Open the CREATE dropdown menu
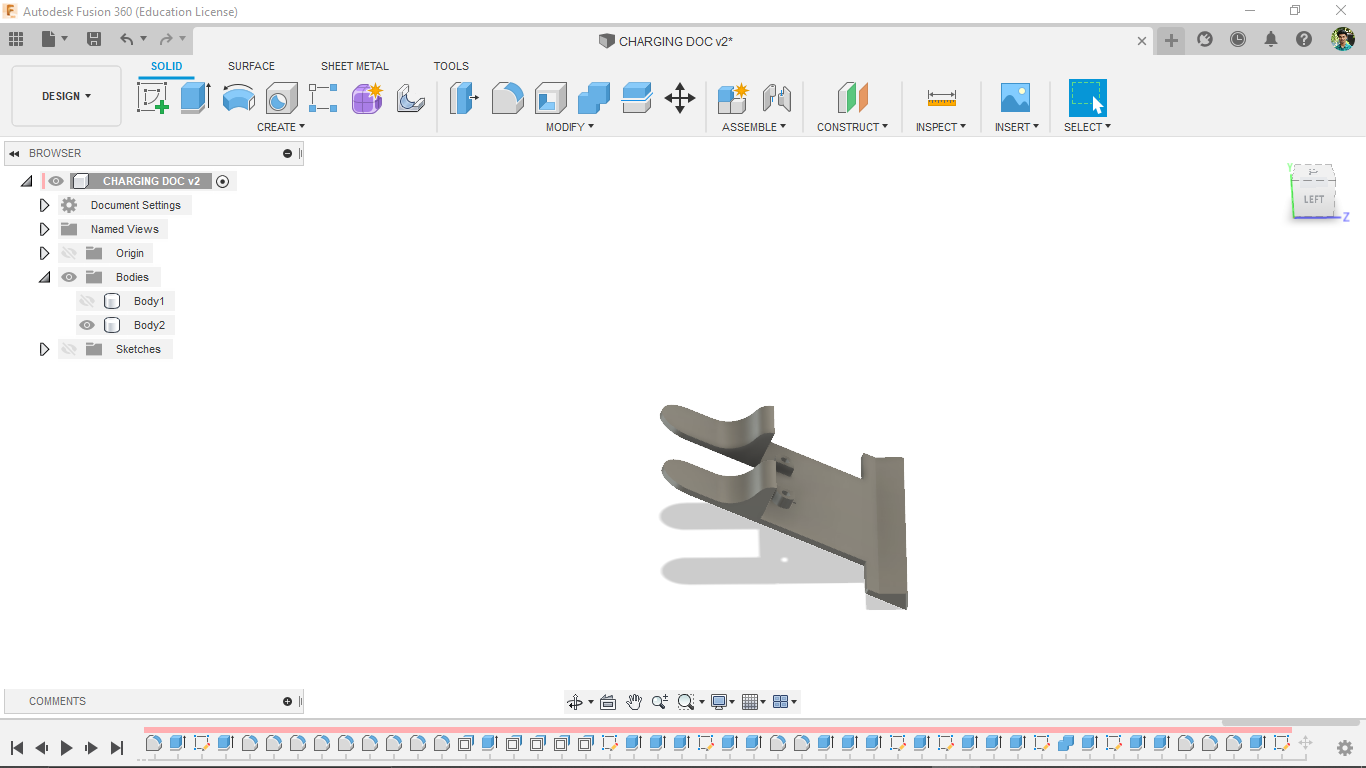The height and width of the screenshot is (768, 1366). 281,127
